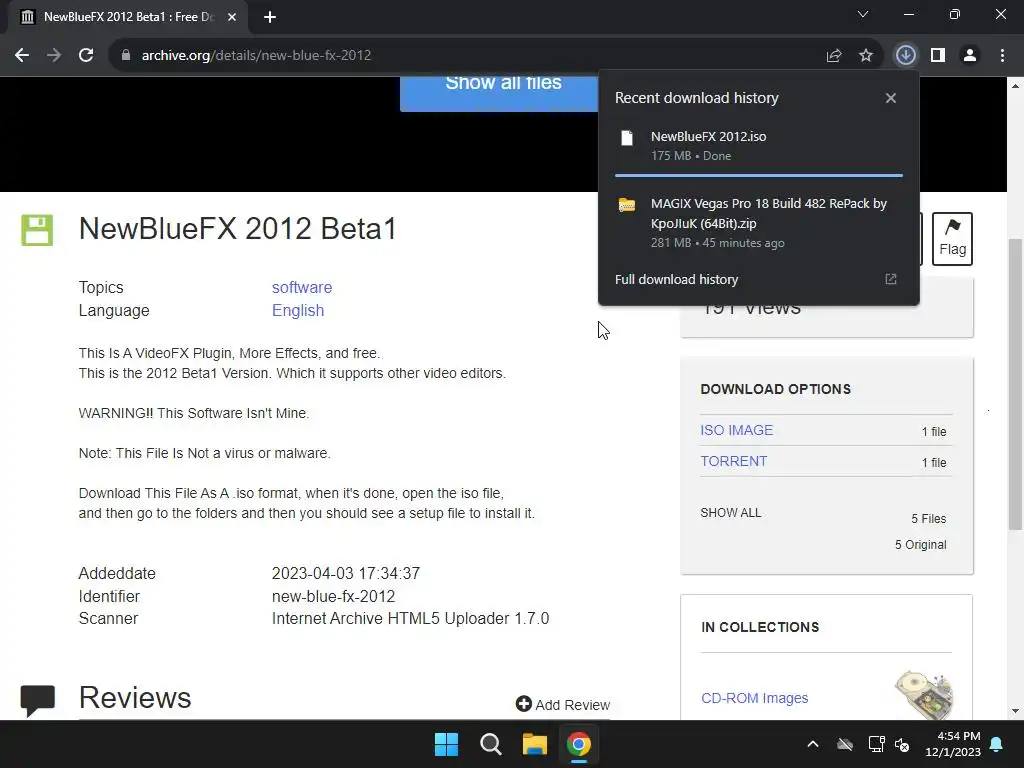Click the scrollbar up arrow
The width and height of the screenshot is (1024, 768).
pos(1016,86)
